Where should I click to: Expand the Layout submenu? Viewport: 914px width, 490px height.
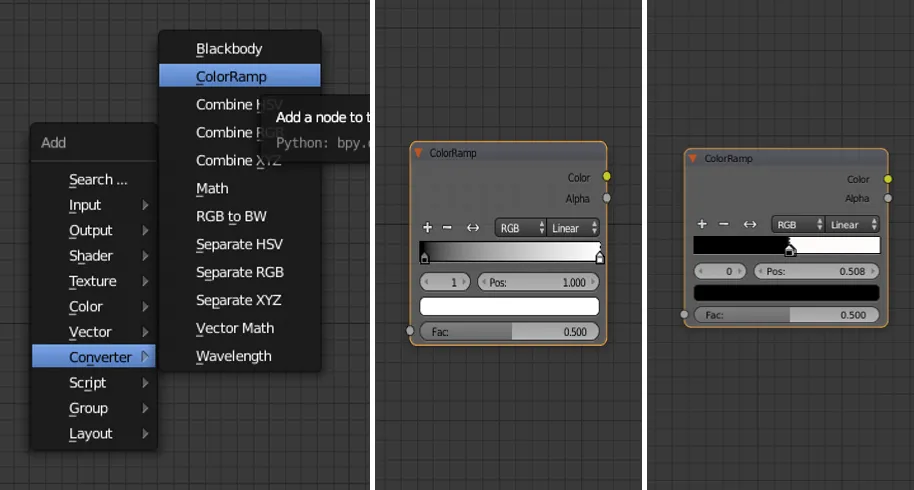[x=94, y=433]
